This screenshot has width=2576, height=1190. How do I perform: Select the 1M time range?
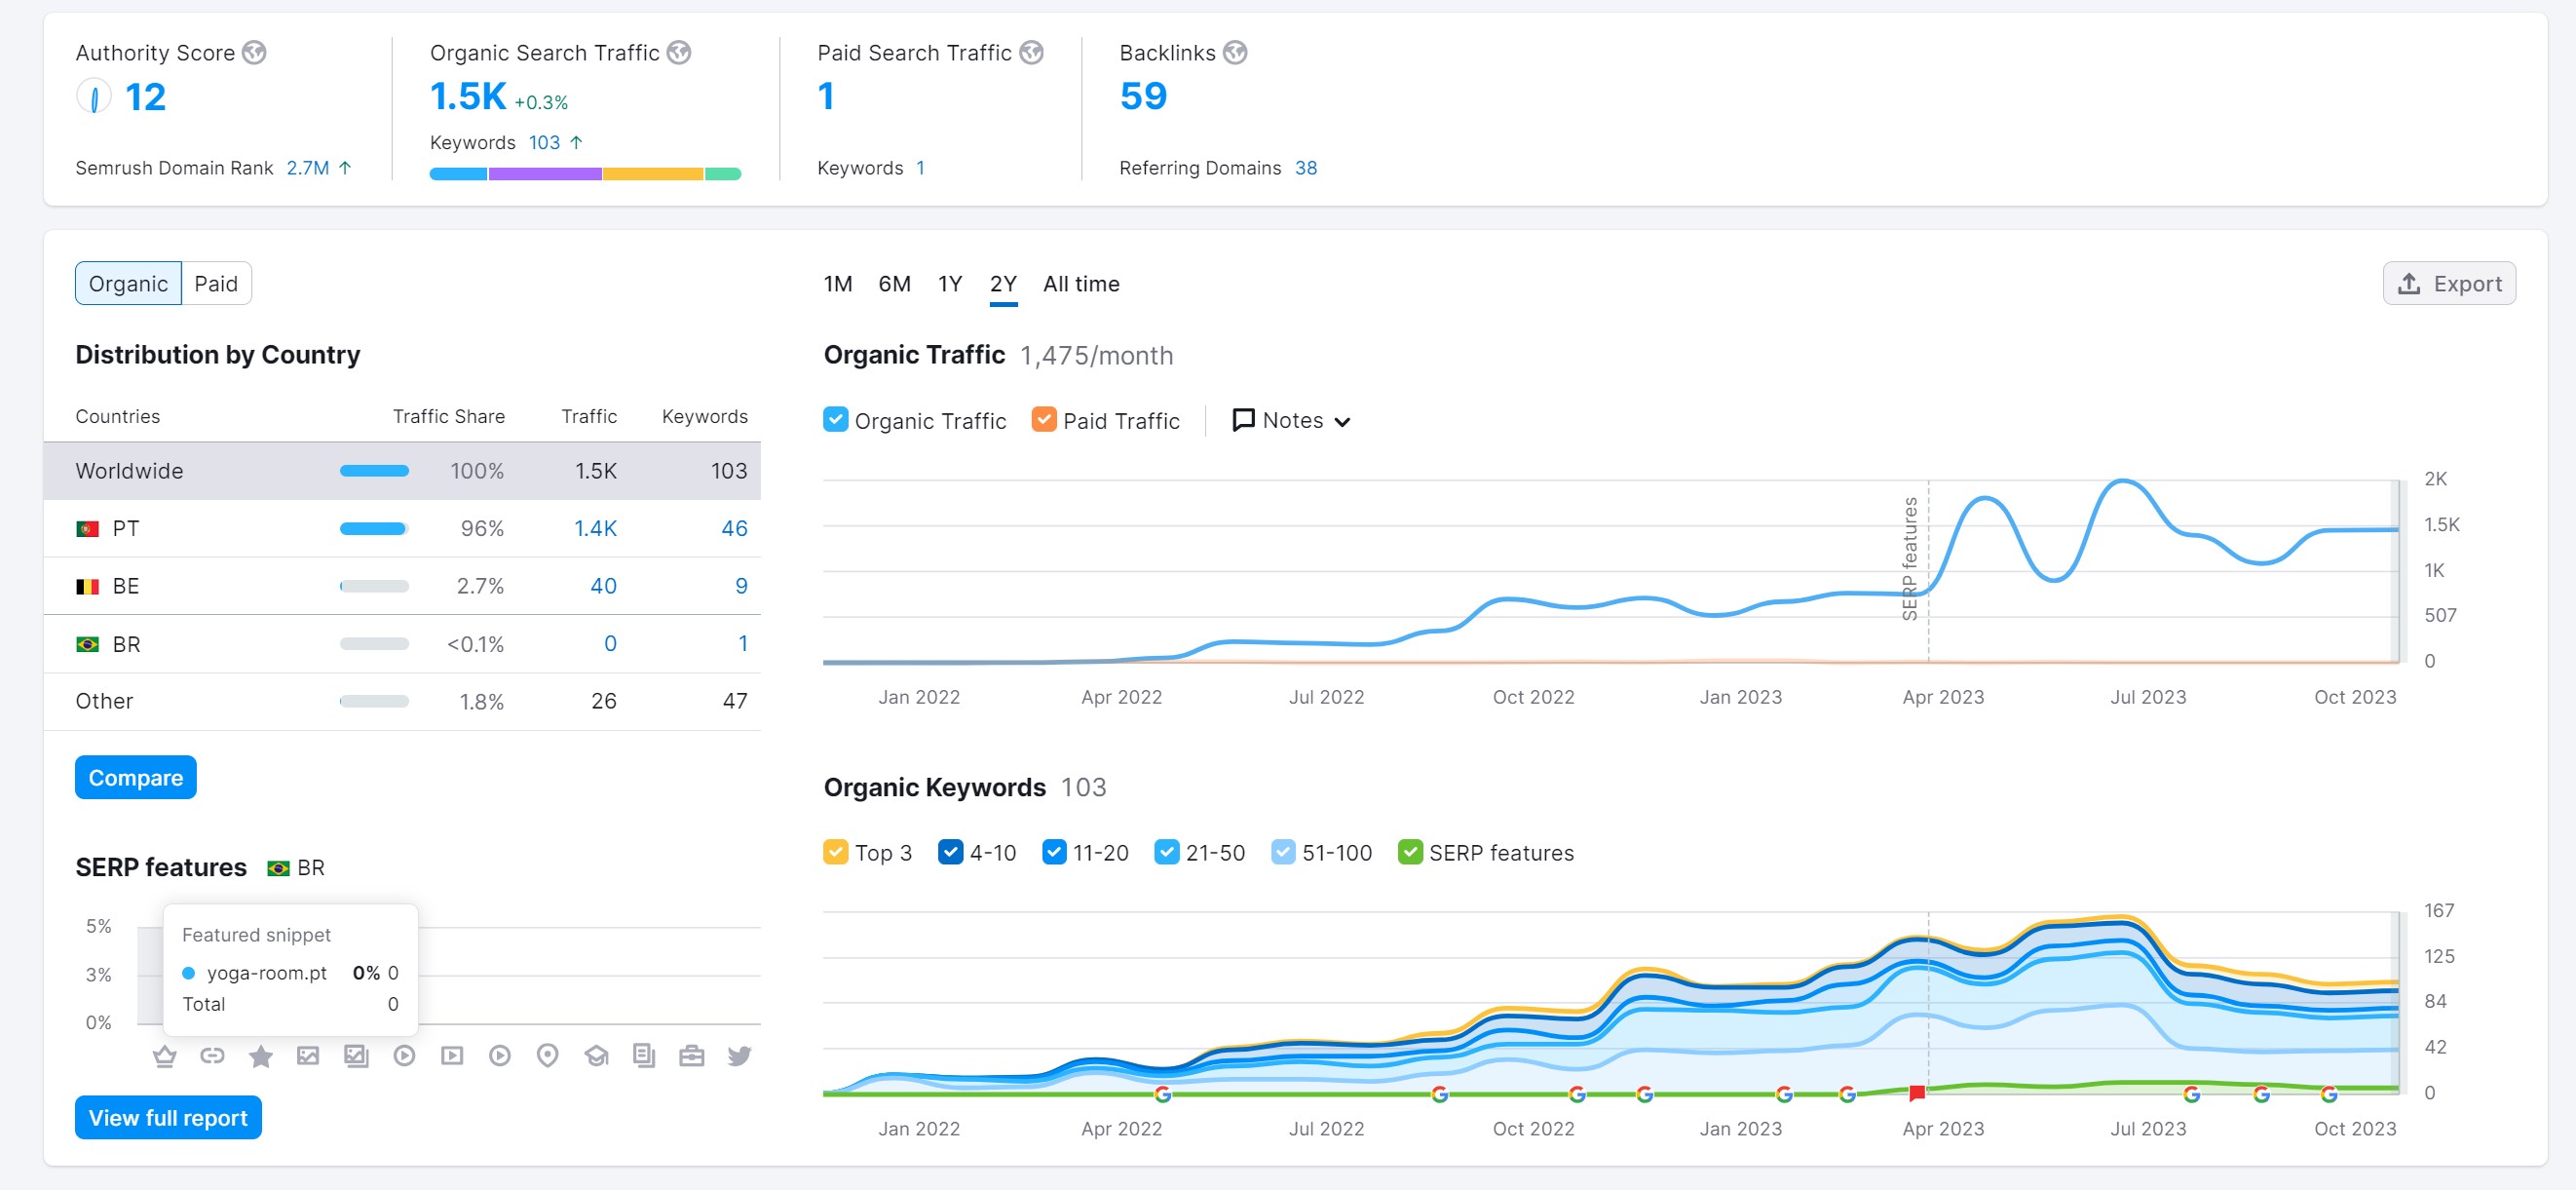click(x=838, y=284)
